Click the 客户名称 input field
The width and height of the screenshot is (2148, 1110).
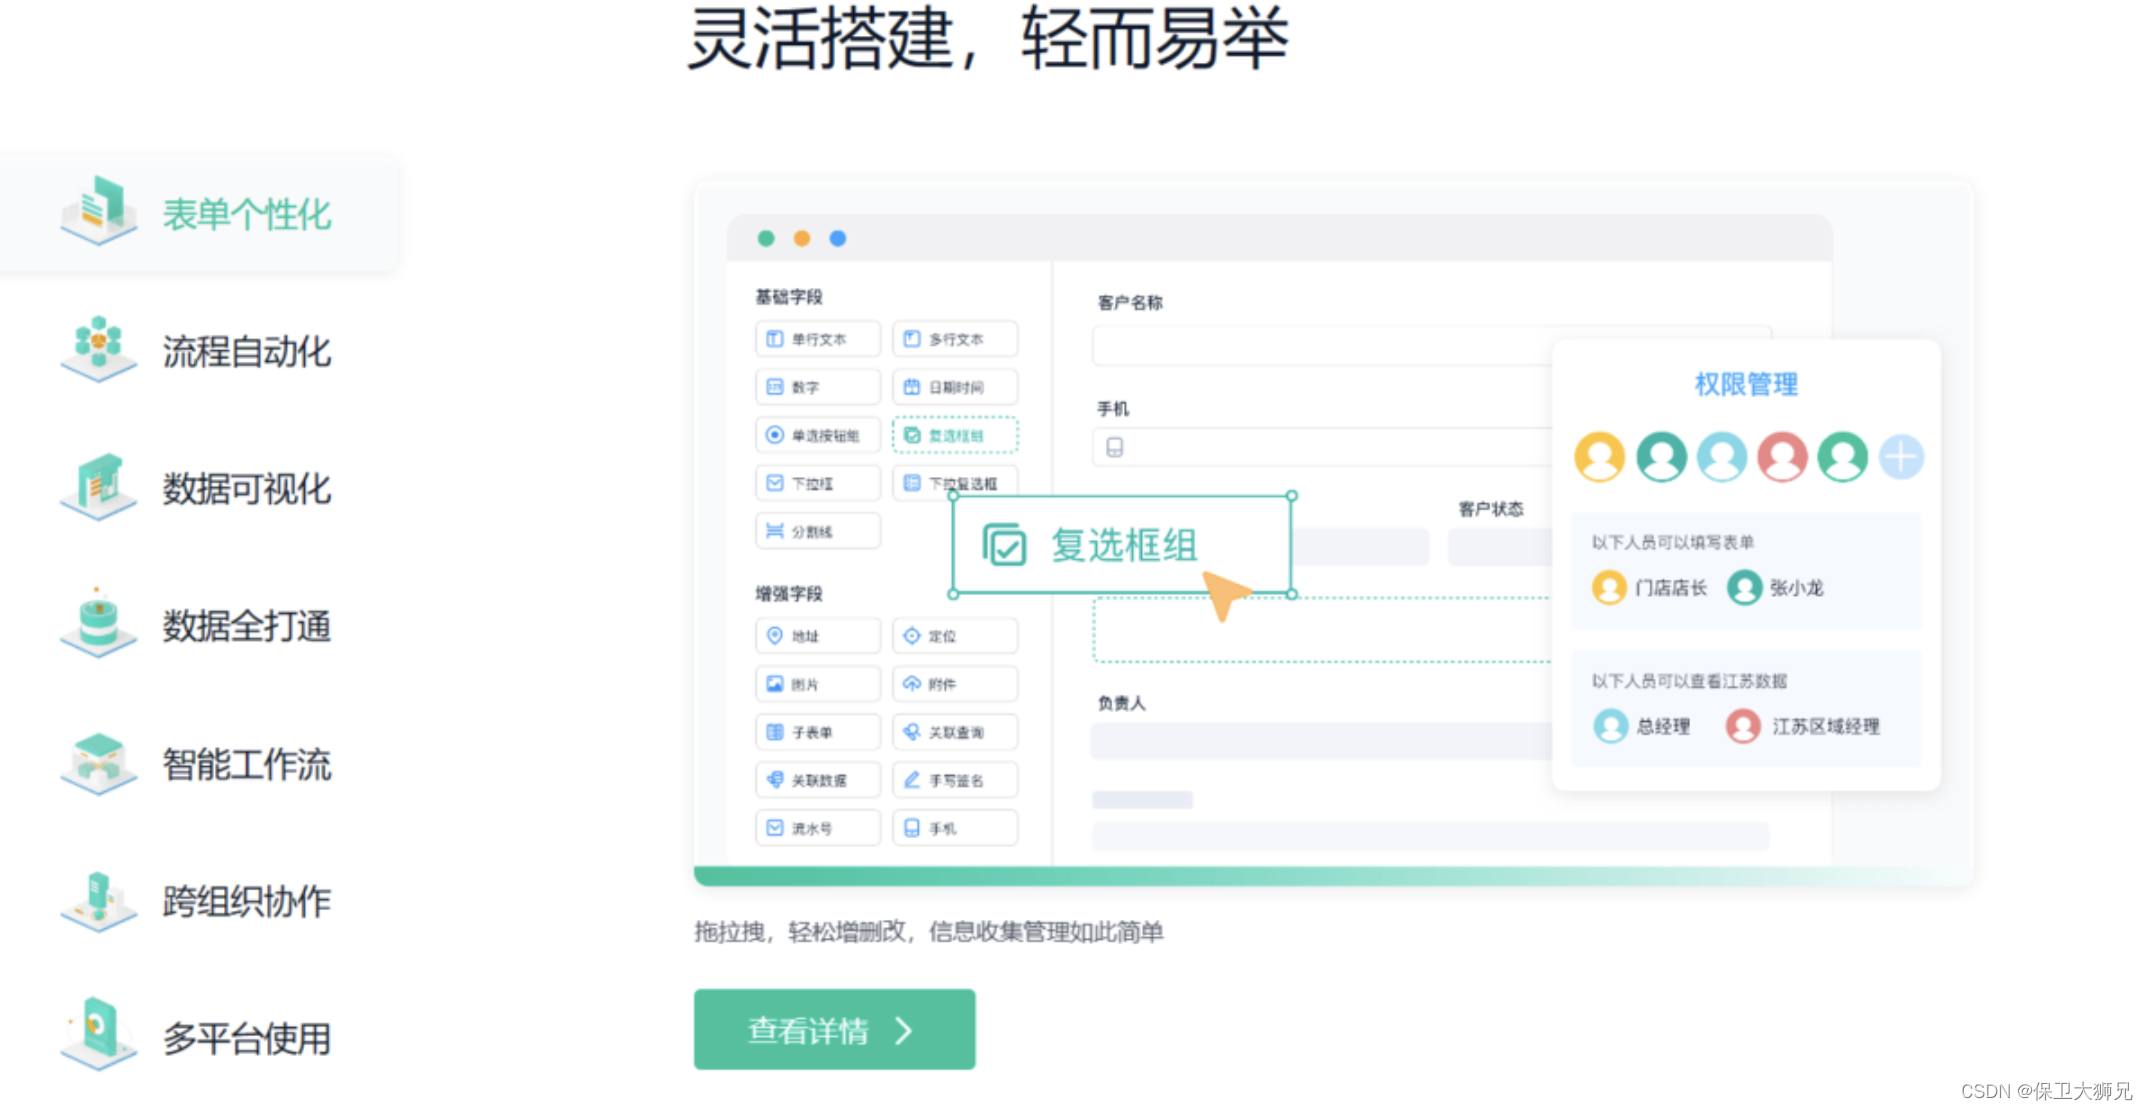[1320, 346]
